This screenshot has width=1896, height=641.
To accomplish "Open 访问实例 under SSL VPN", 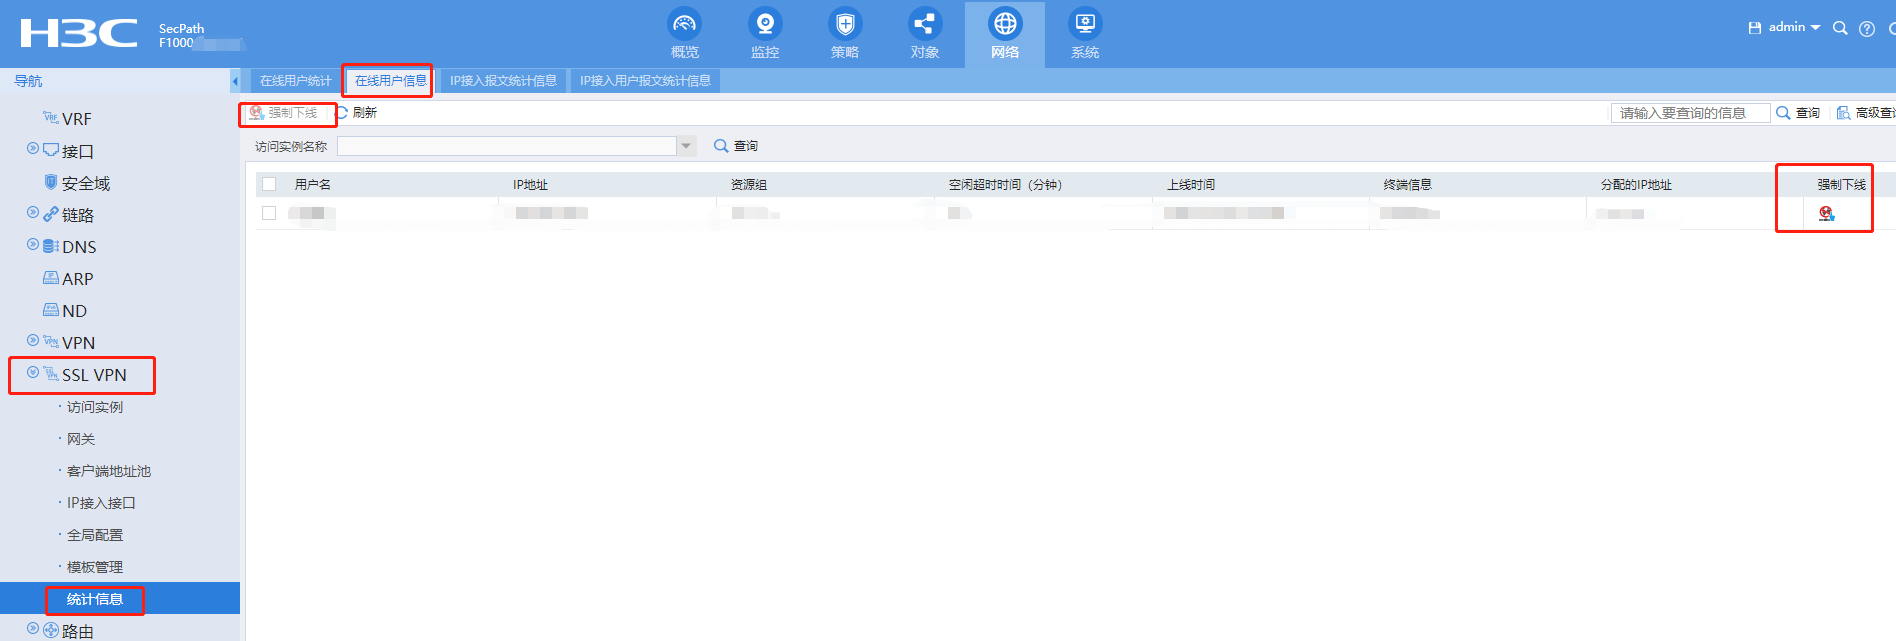I will tap(95, 407).
